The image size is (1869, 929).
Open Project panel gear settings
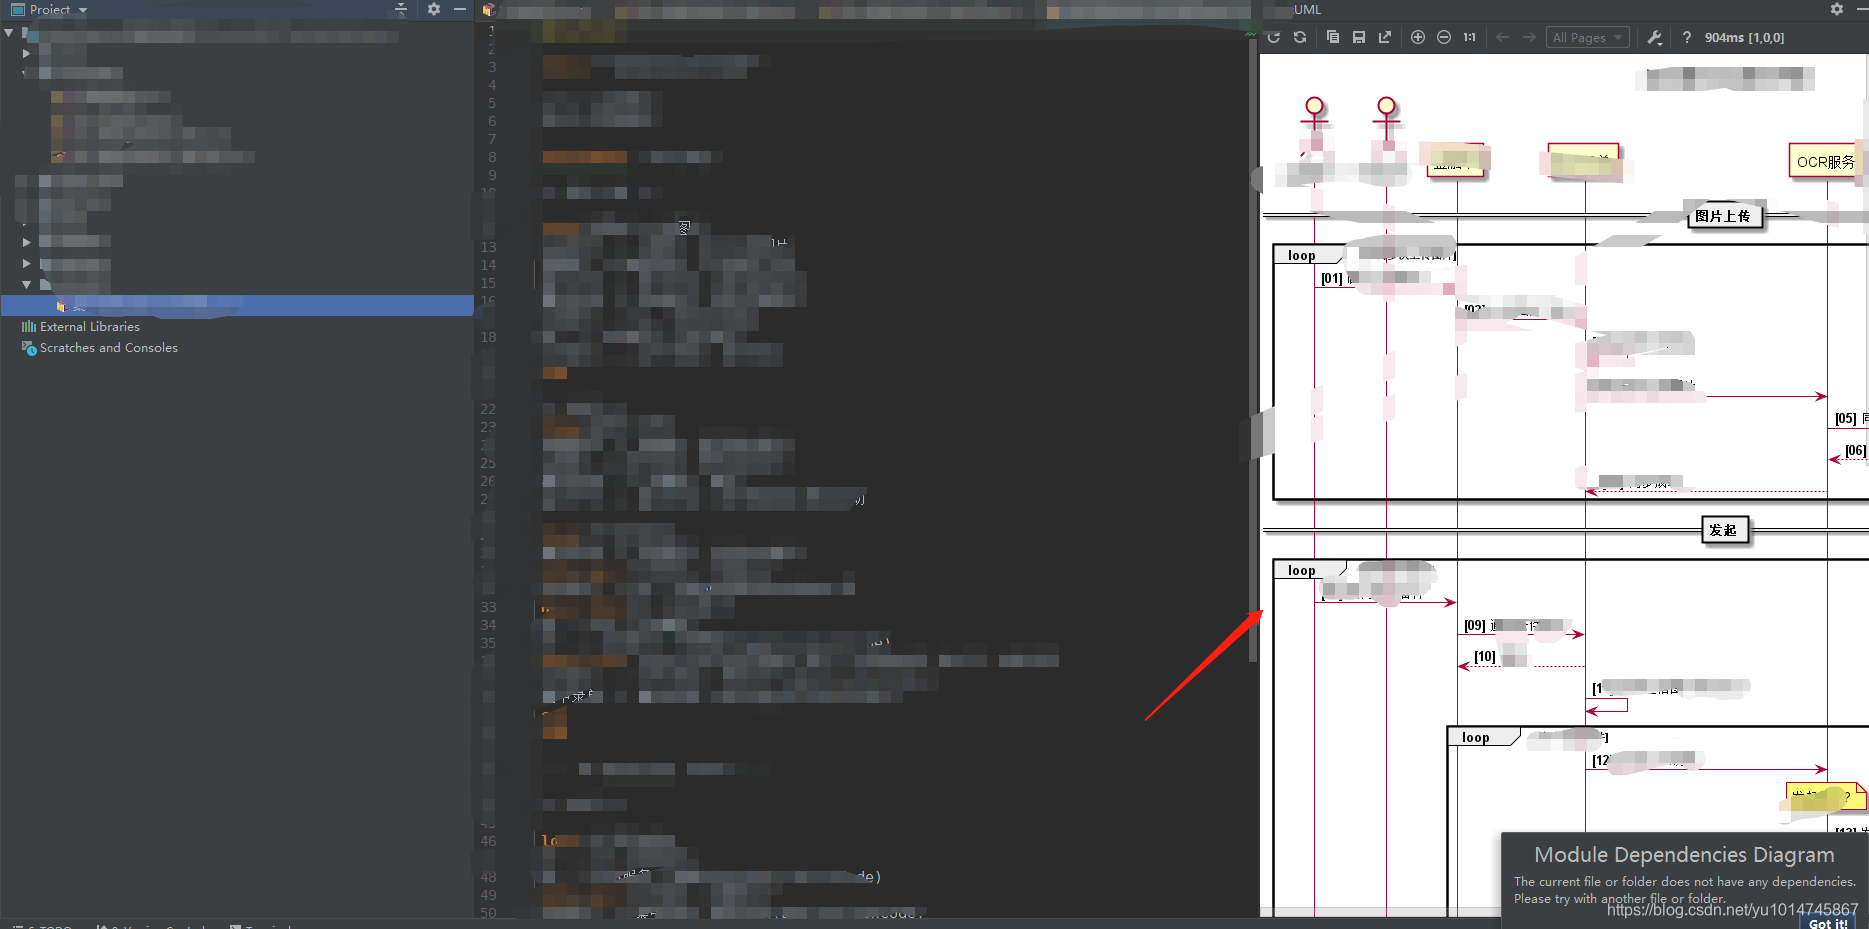click(x=434, y=9)
